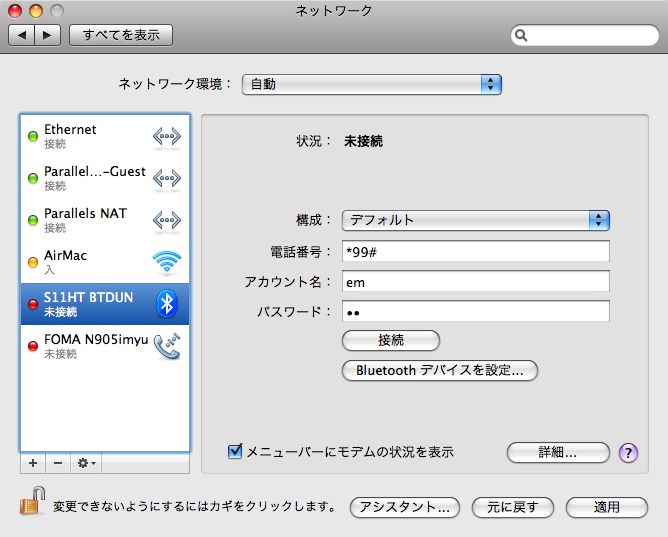Open the gear action menu below list

[87, 463]
